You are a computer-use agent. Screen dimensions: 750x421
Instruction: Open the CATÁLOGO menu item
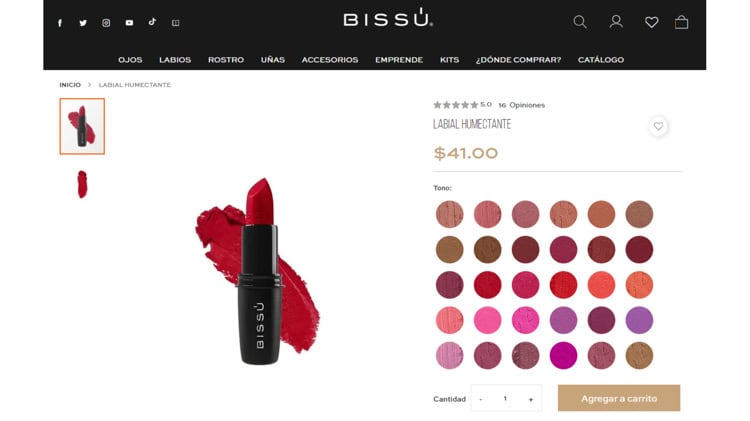(x=601, y=60)
